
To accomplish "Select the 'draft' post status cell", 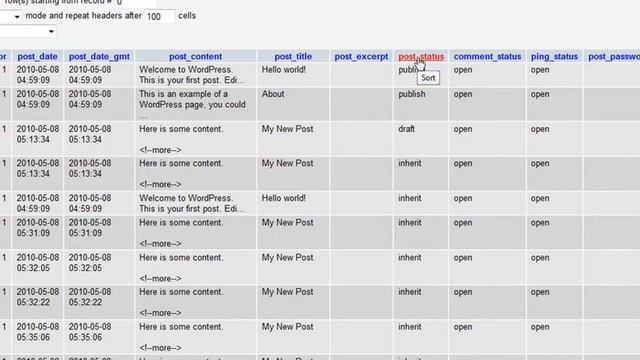I will point(406,129).
